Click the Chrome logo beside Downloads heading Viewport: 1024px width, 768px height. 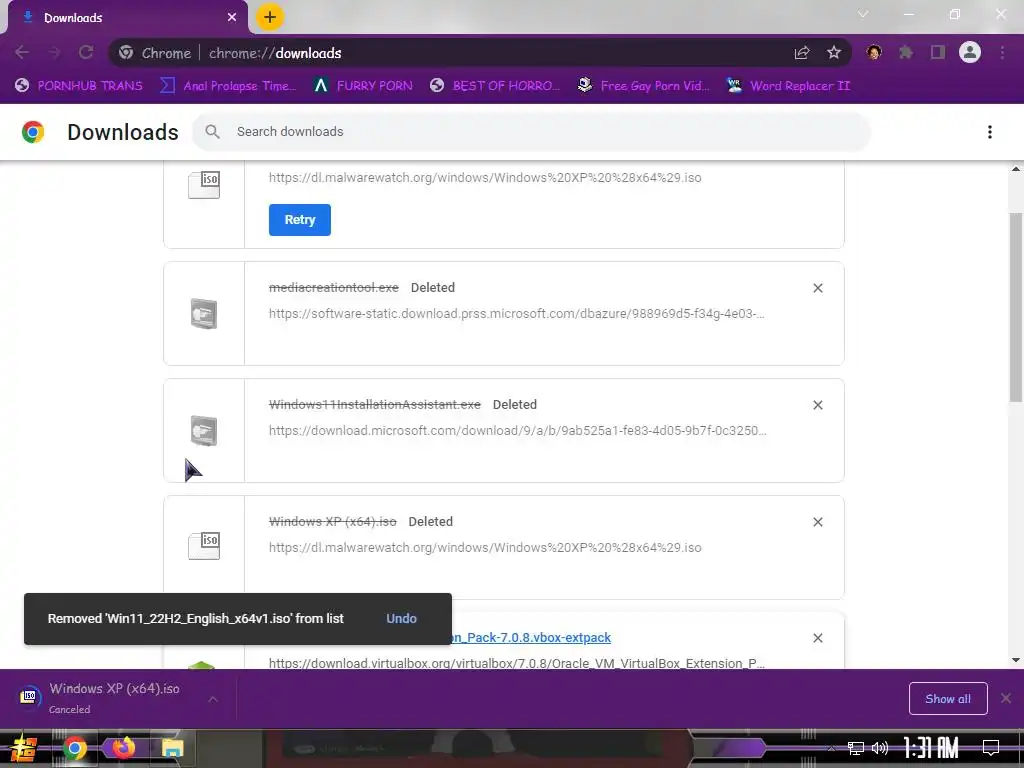tap(33, 132)
